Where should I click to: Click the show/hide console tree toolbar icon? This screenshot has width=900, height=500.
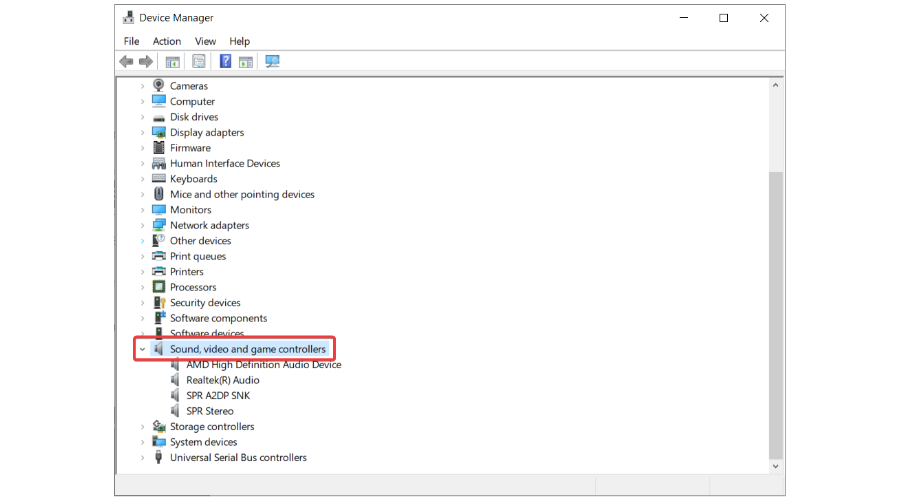tap(172, 61)
